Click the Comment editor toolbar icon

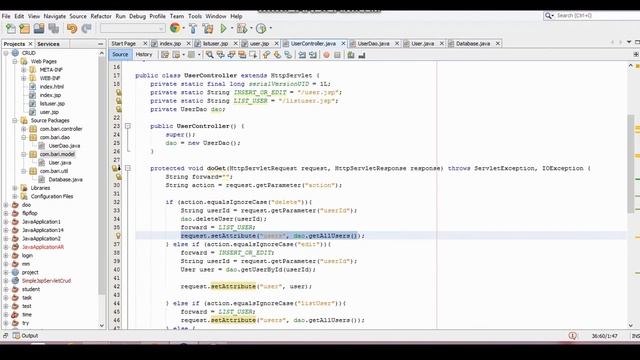(351, 55)
